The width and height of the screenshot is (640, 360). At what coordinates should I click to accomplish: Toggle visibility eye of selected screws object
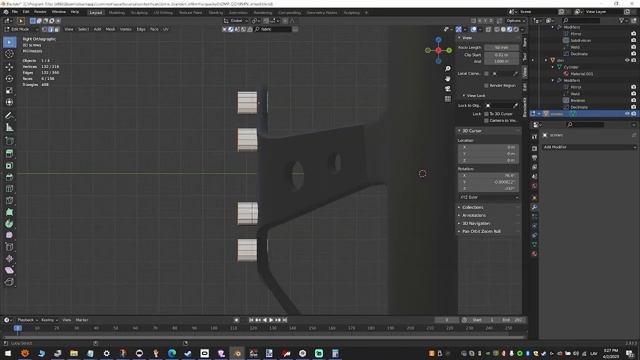pyautogui.click(x=627, y=114)
